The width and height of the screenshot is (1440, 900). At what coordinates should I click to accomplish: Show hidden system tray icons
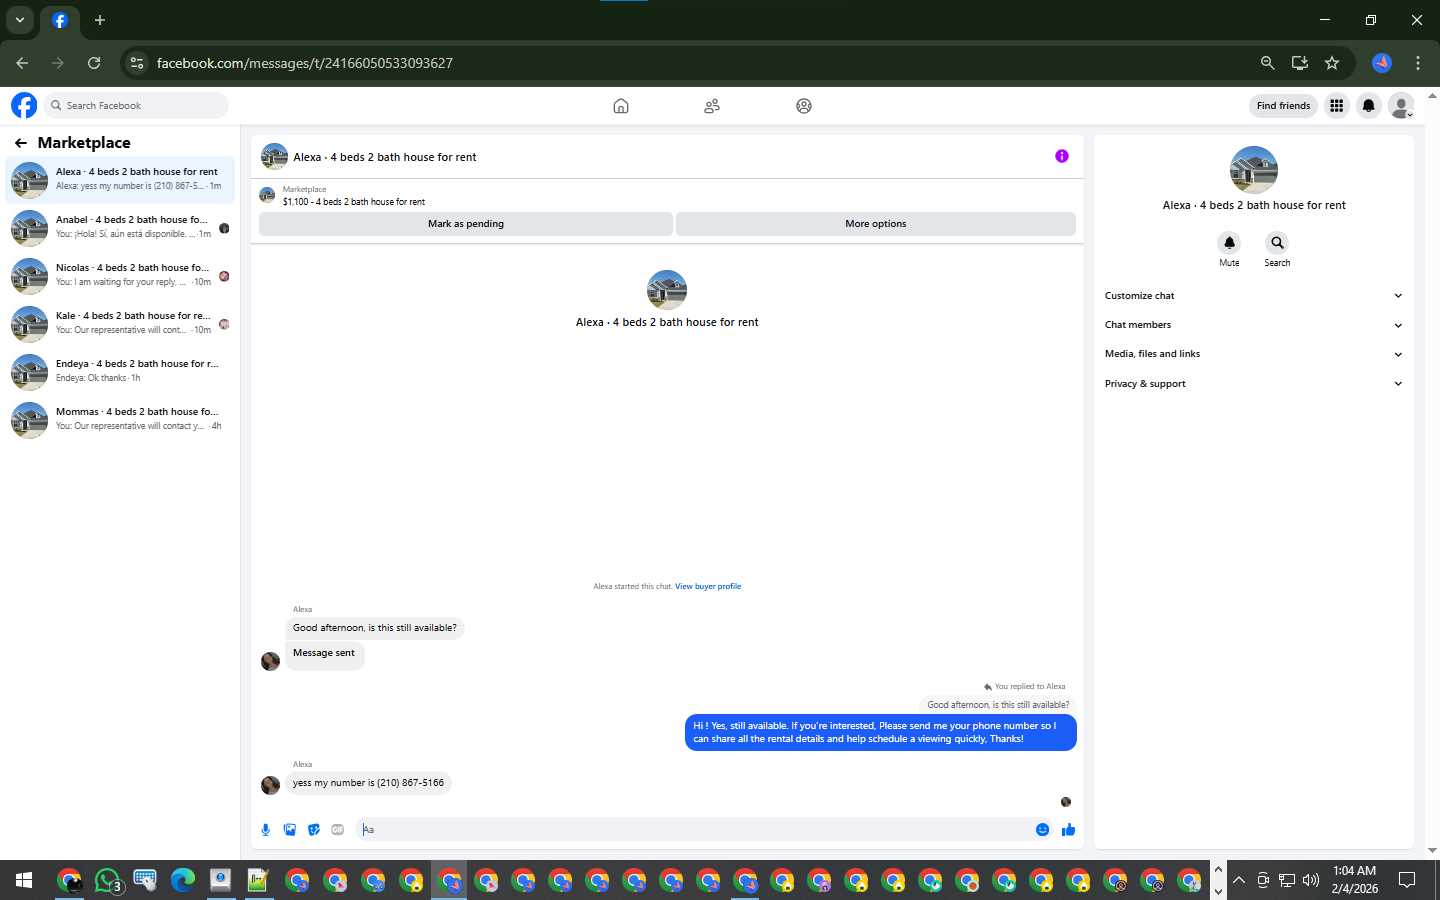1239,880
